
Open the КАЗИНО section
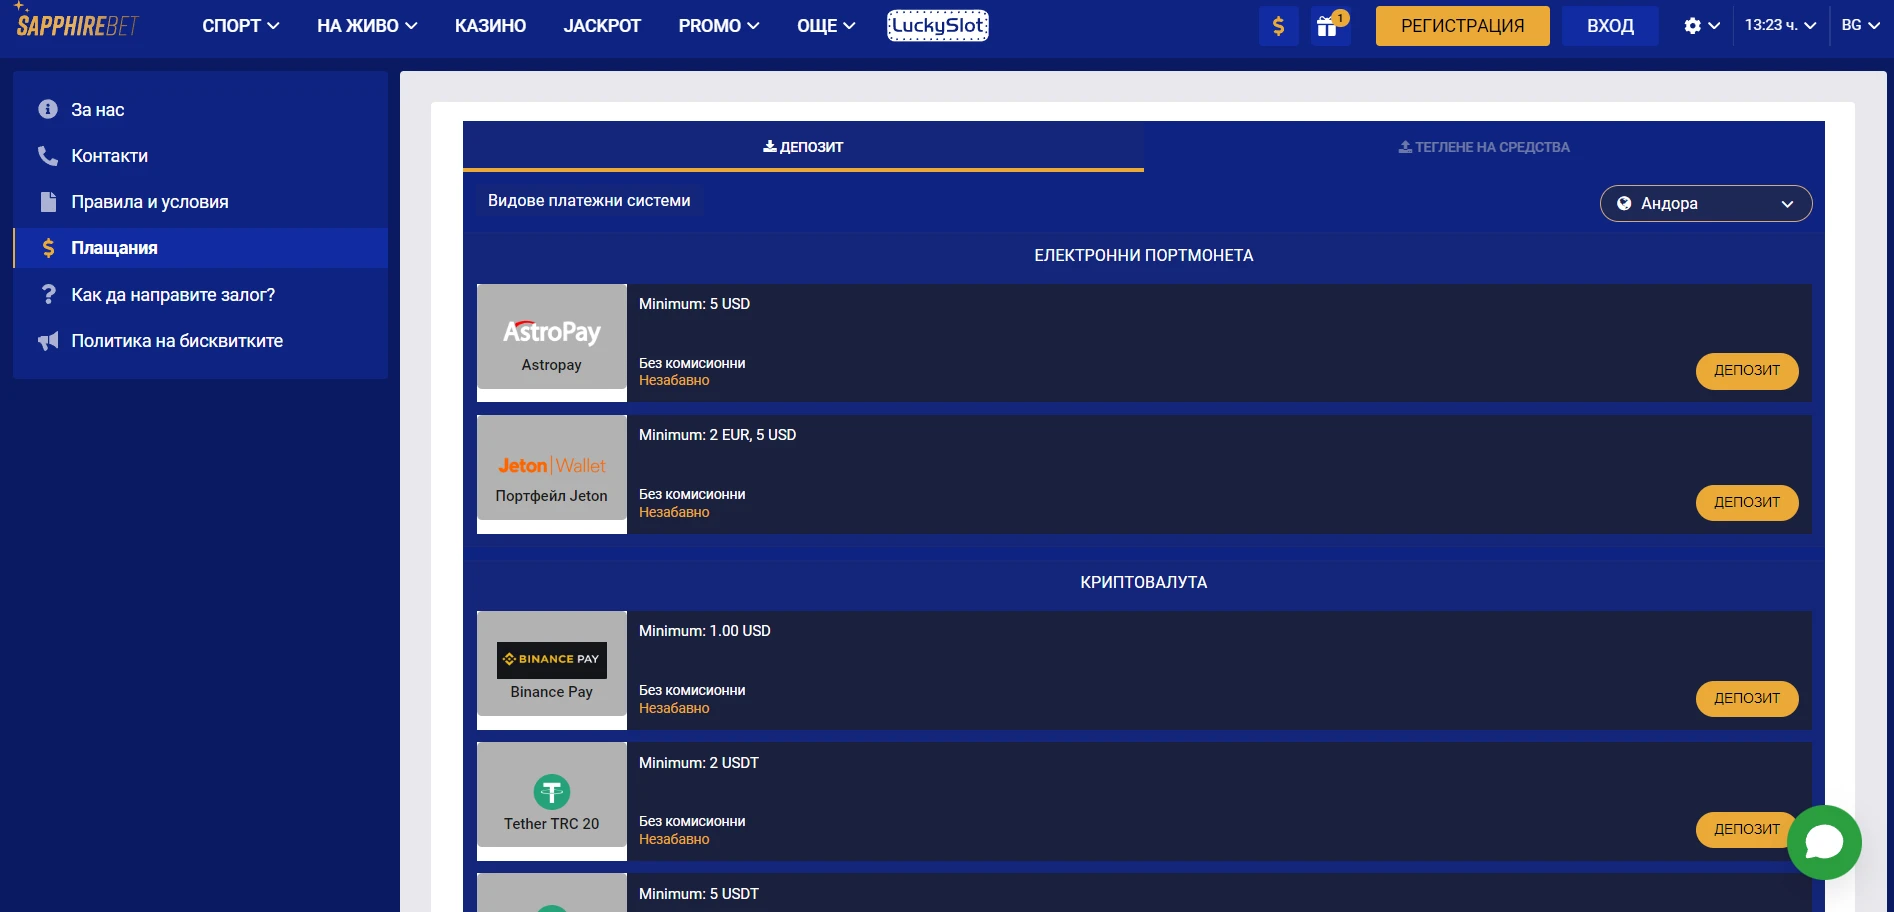pyautogui.click(x=490, y=26)
